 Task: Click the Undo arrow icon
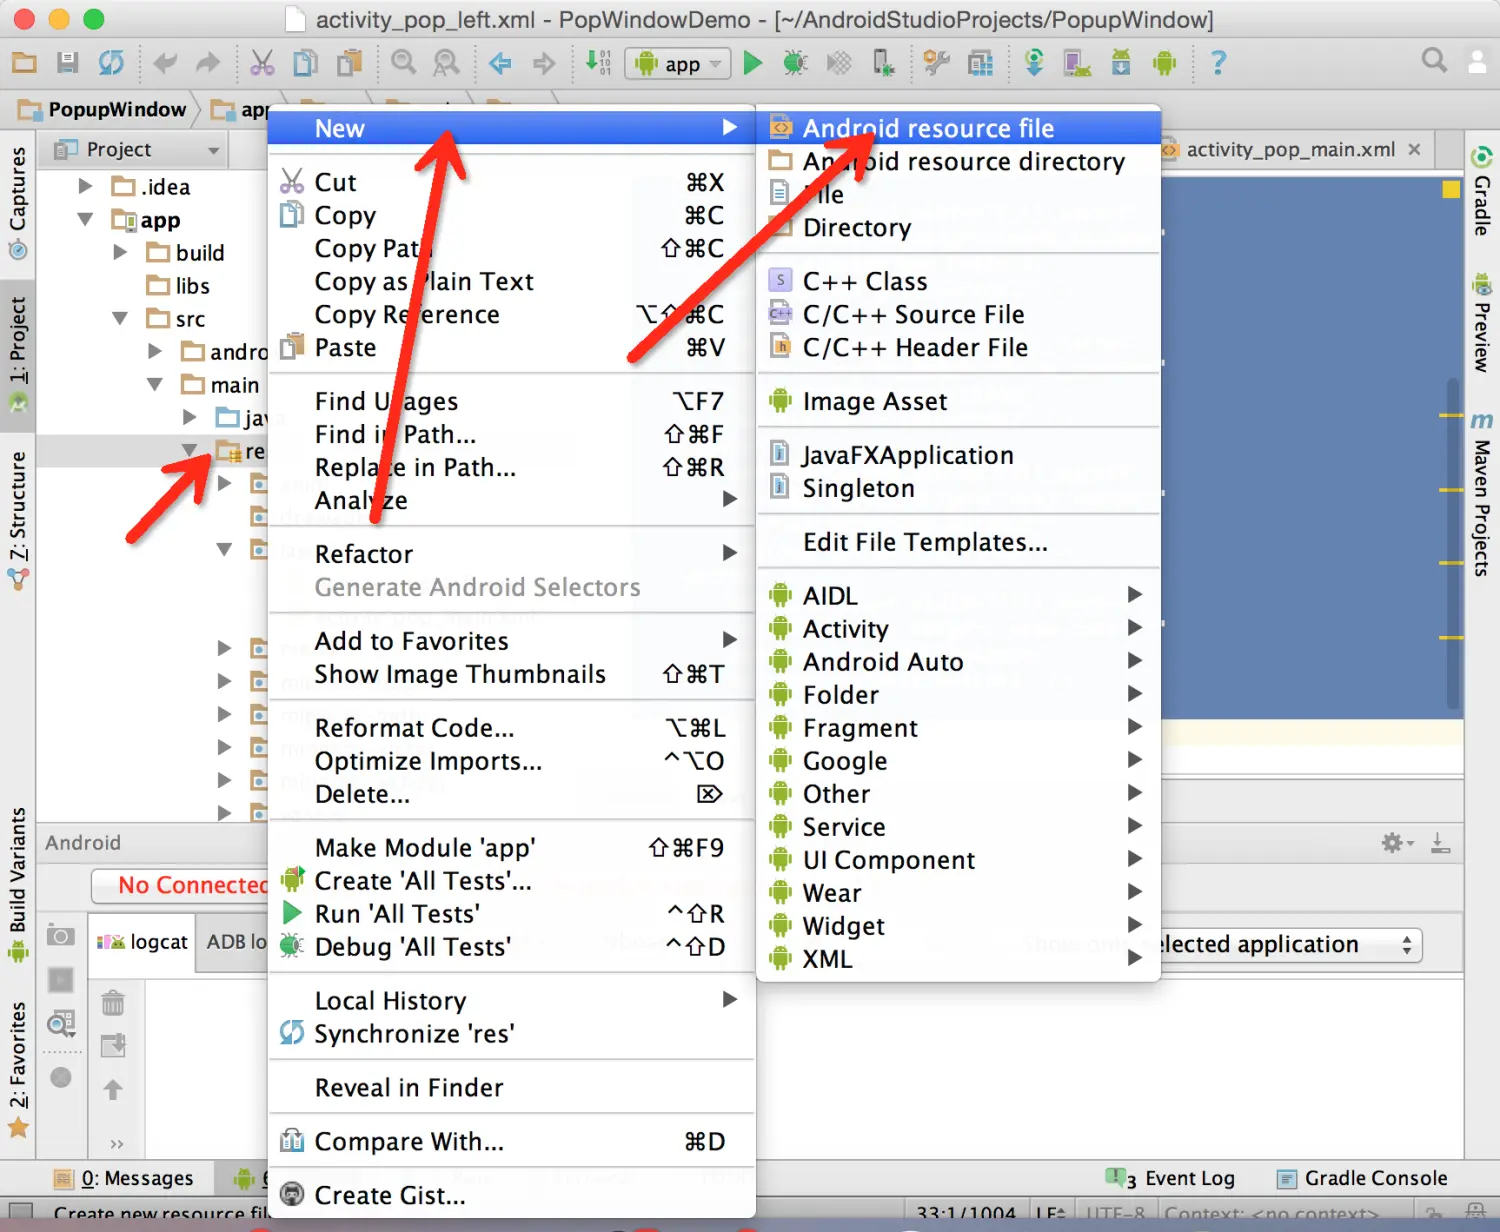coord(165,64)
